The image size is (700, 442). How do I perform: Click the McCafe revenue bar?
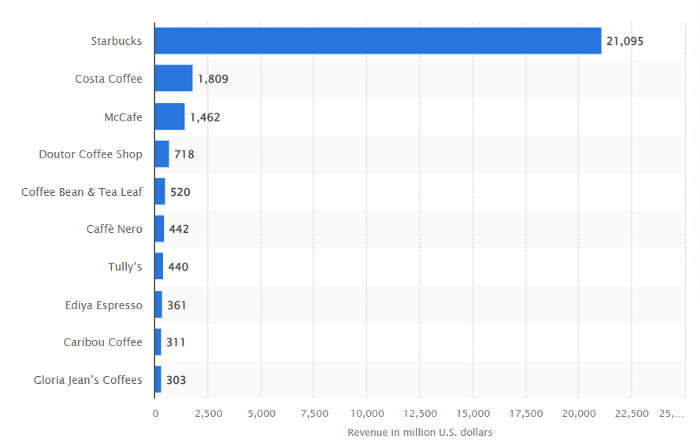click(x=170, y=117)
